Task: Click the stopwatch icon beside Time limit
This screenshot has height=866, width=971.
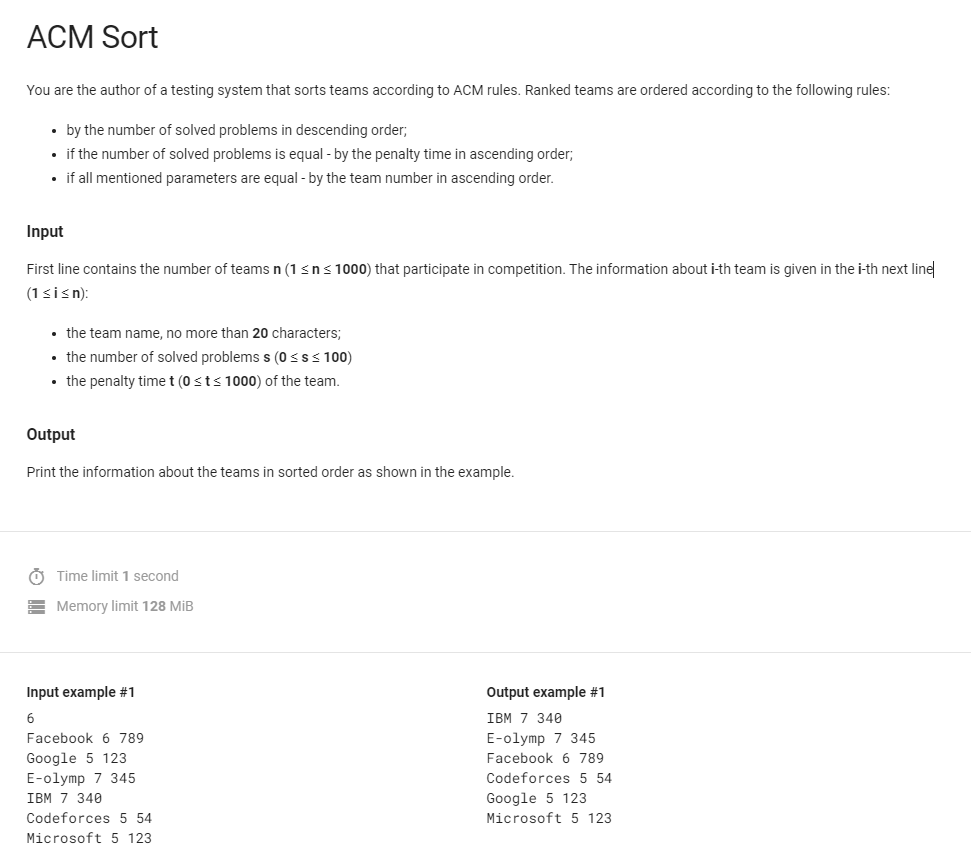Action: (x=36, y=577)
